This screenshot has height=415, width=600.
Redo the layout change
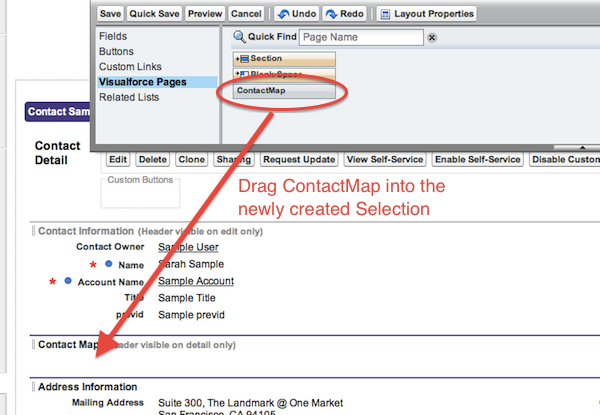click(344, 14)
